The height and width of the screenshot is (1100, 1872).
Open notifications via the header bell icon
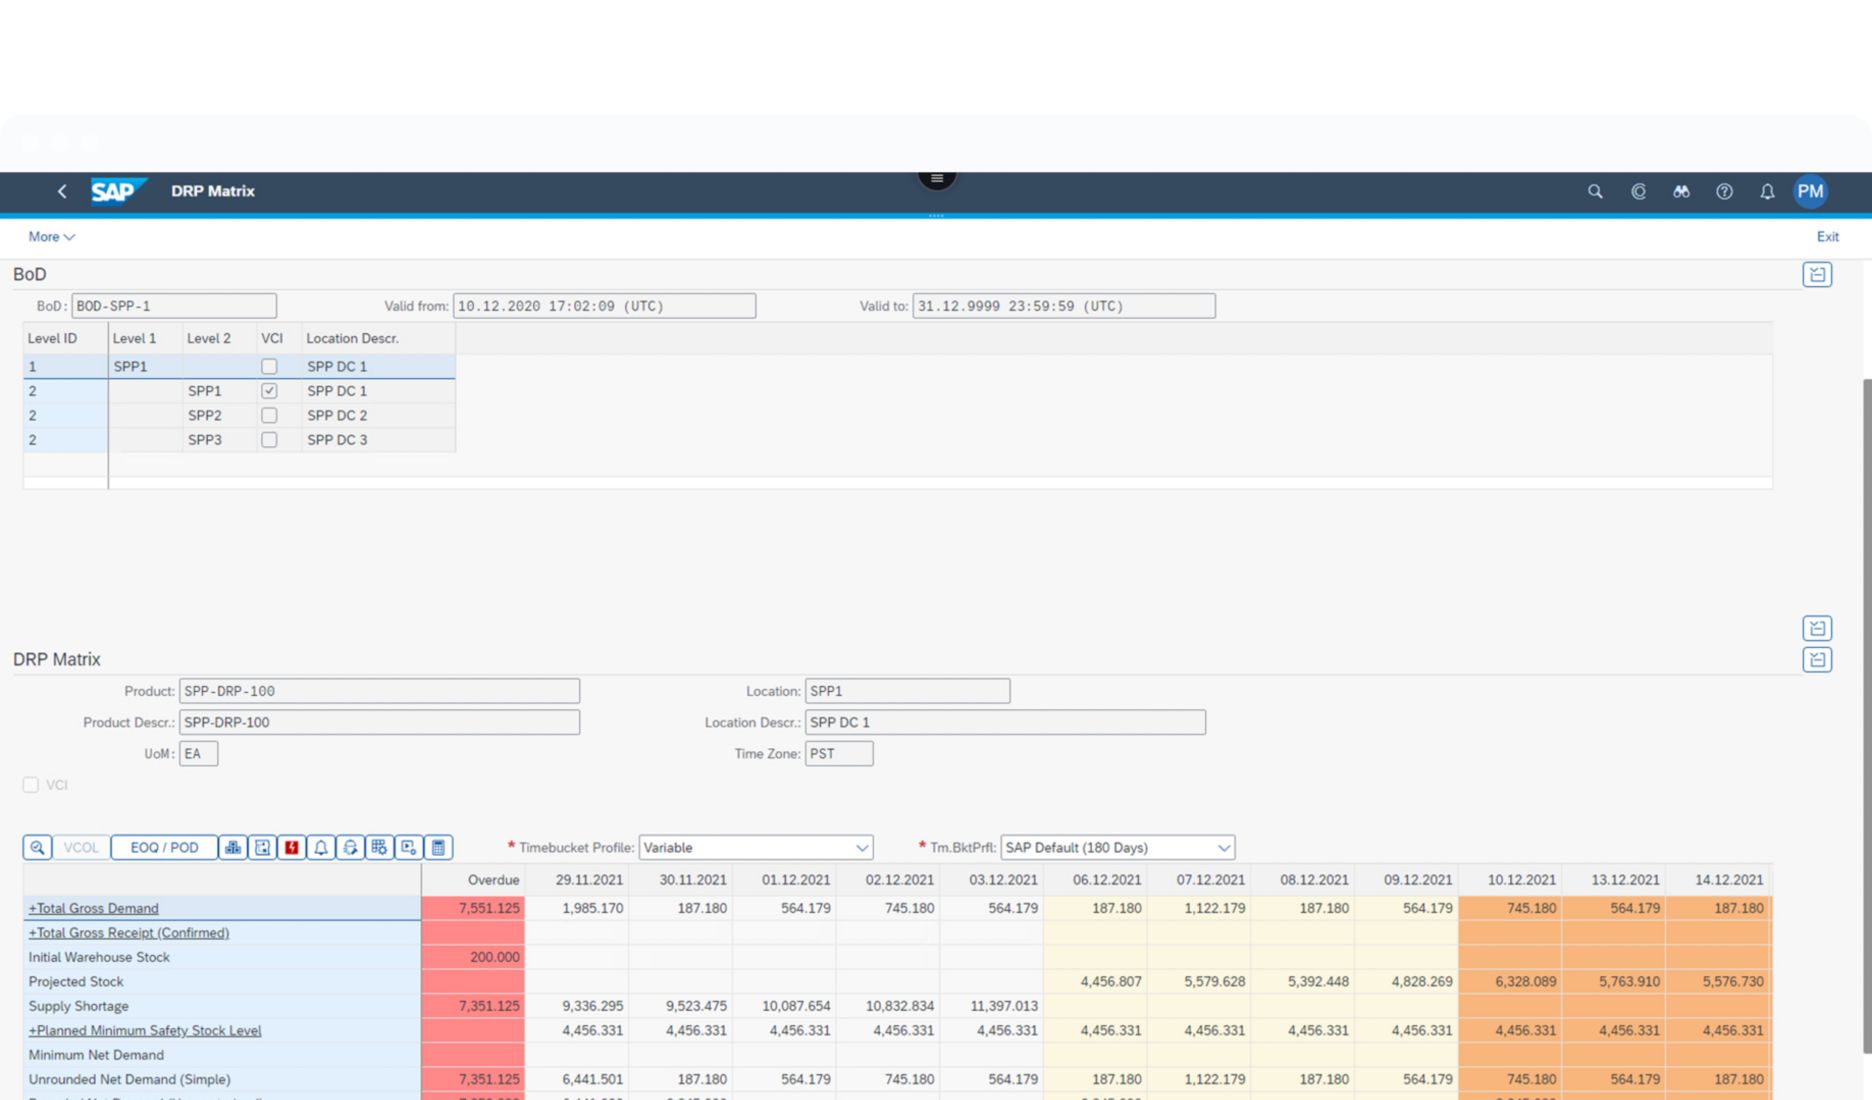point(1767,191)
